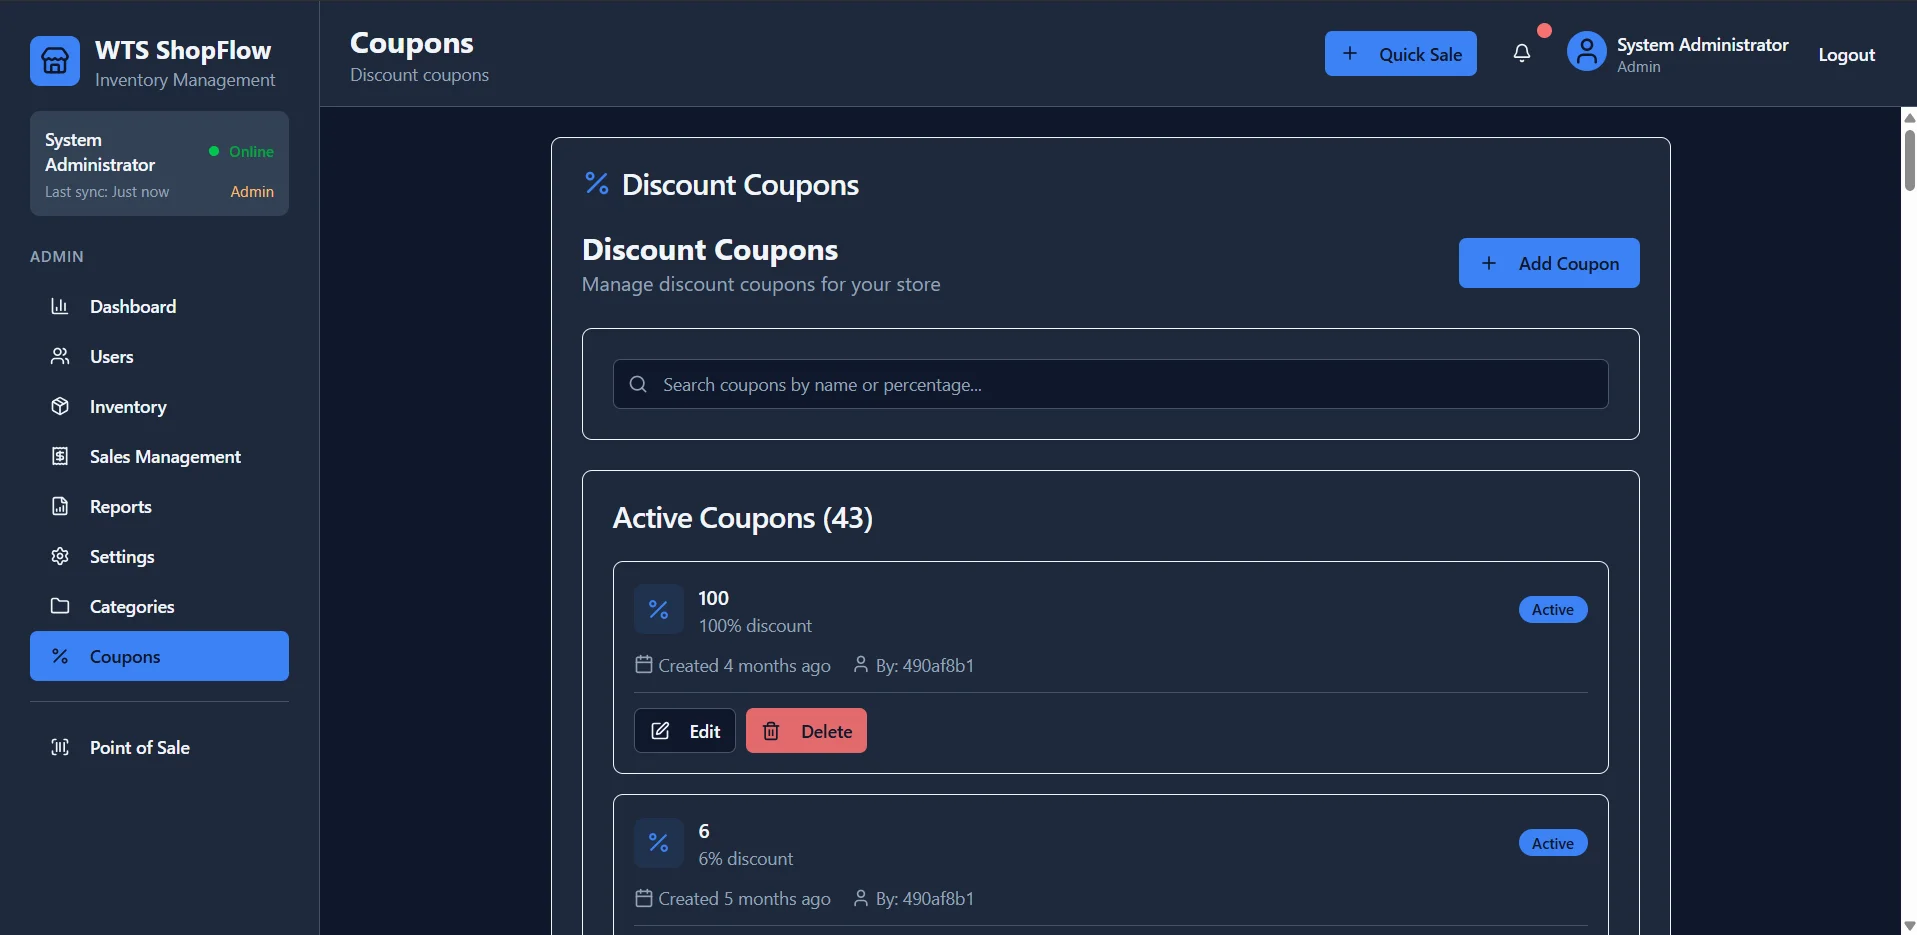Log out using the Logout link

[x=1846, y=55]
